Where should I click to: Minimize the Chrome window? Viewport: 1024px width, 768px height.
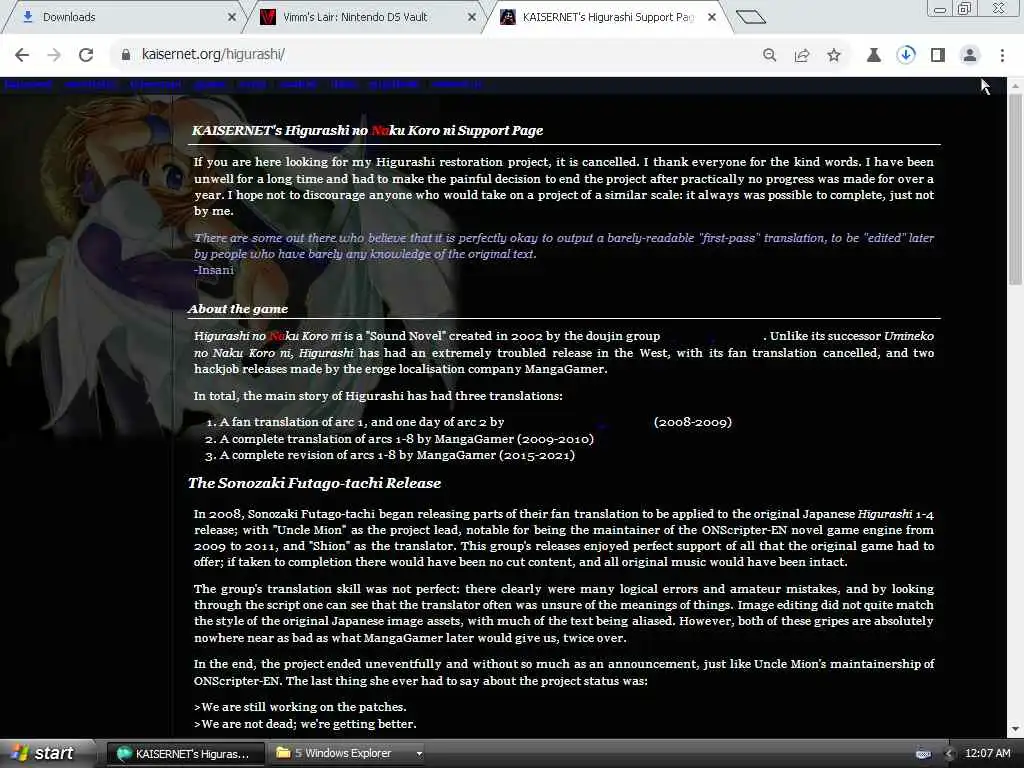pyautogui.click(x=940, y=9)
